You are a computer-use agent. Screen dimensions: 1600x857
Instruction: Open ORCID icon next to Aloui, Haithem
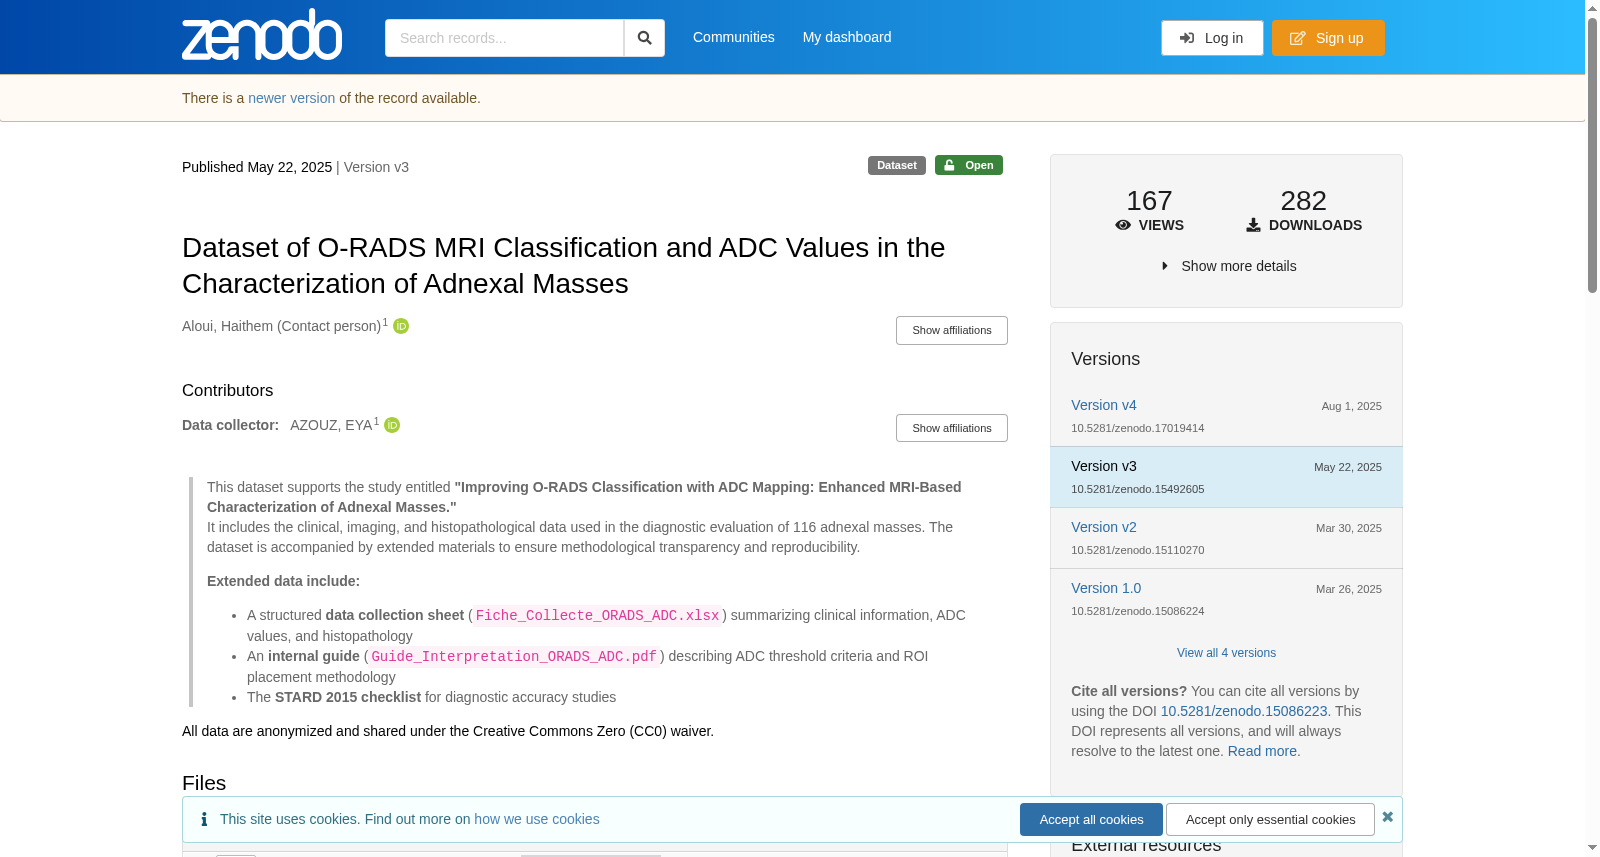(x=401, y=326)
